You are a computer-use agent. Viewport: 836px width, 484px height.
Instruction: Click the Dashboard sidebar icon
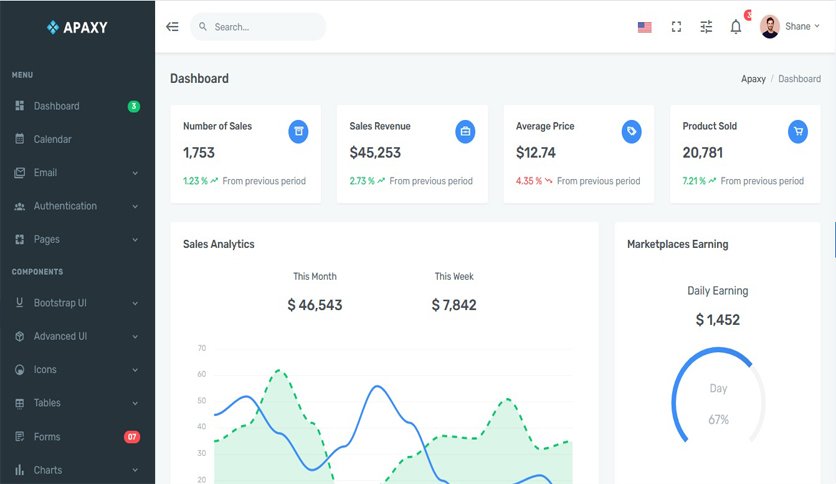click(x=20, y=106)
